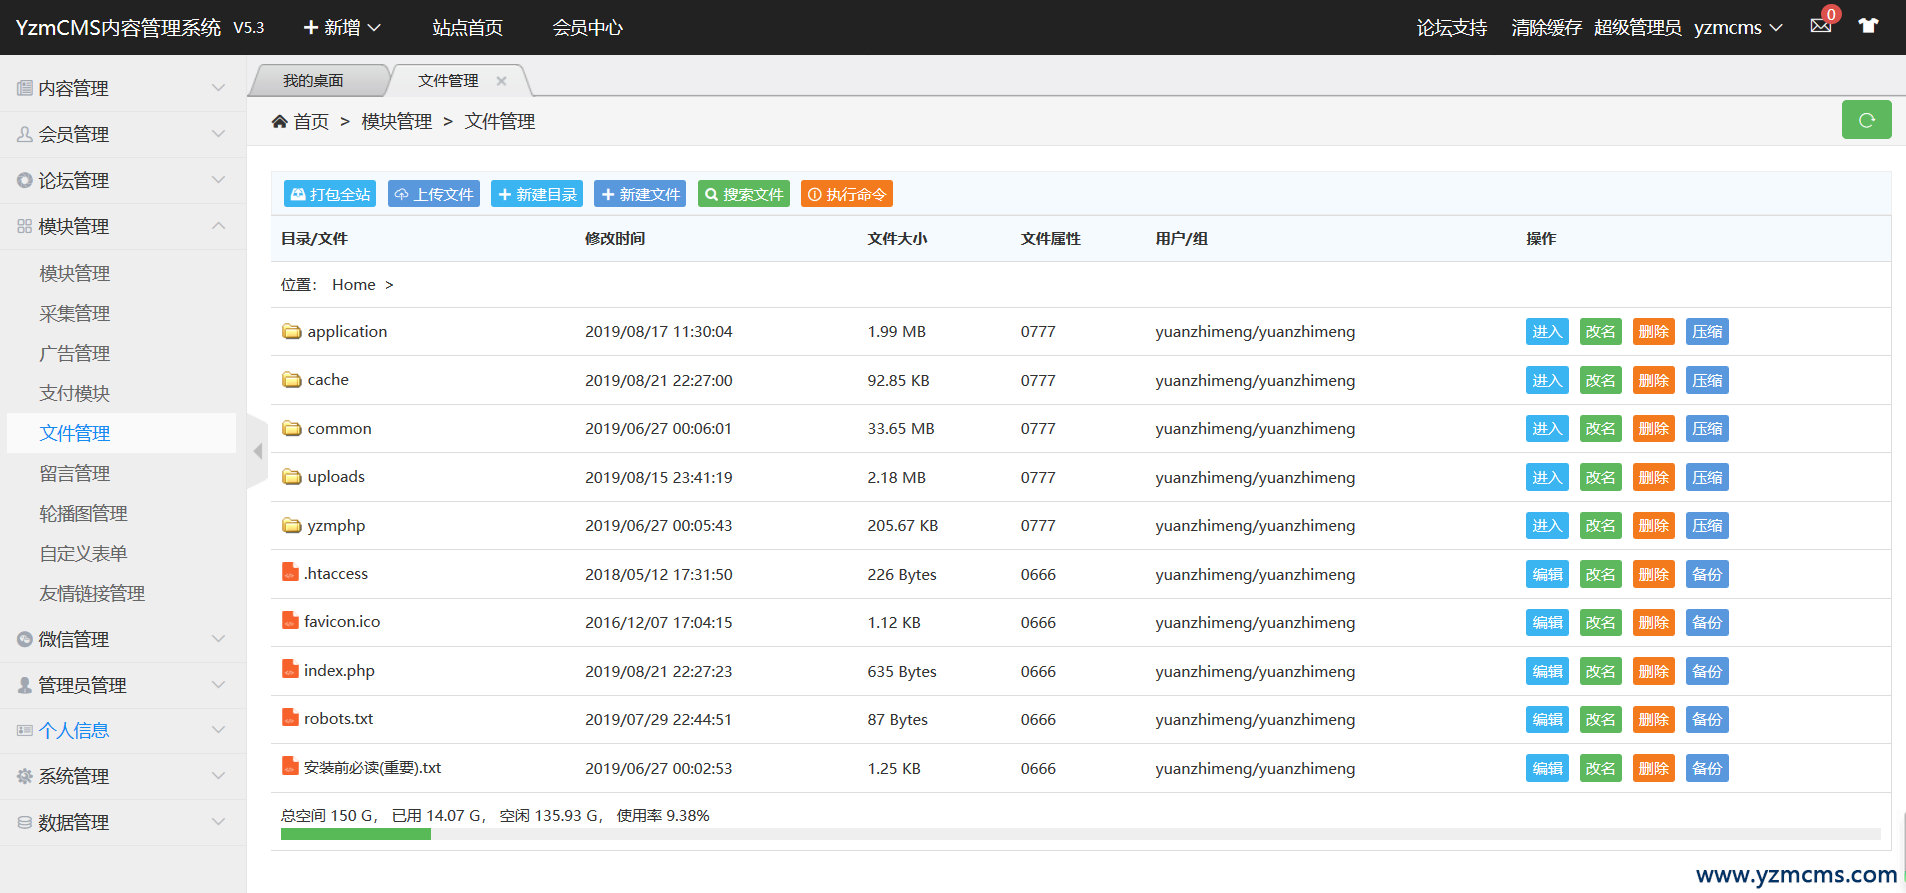Click the common folder icon
Viewport: 1906px width, 893px height.
(291, 428)
